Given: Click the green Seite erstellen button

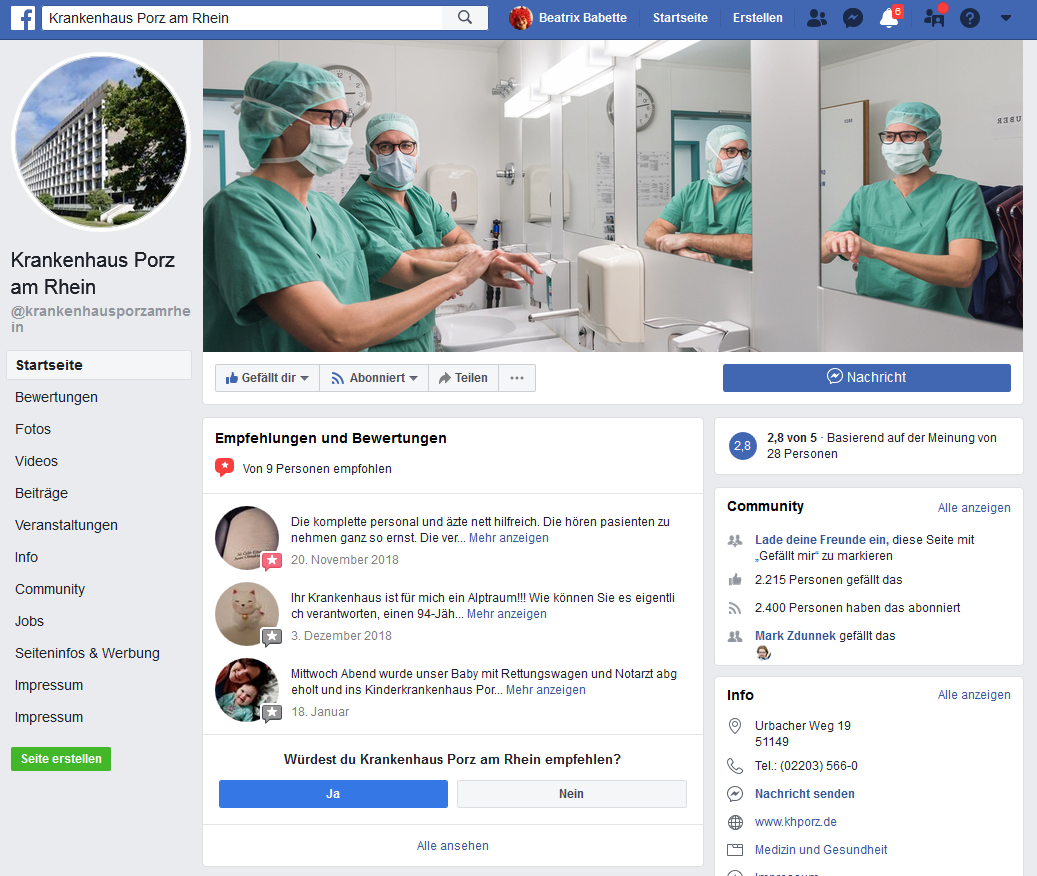Looking at the screenshot, I should 61,759.
